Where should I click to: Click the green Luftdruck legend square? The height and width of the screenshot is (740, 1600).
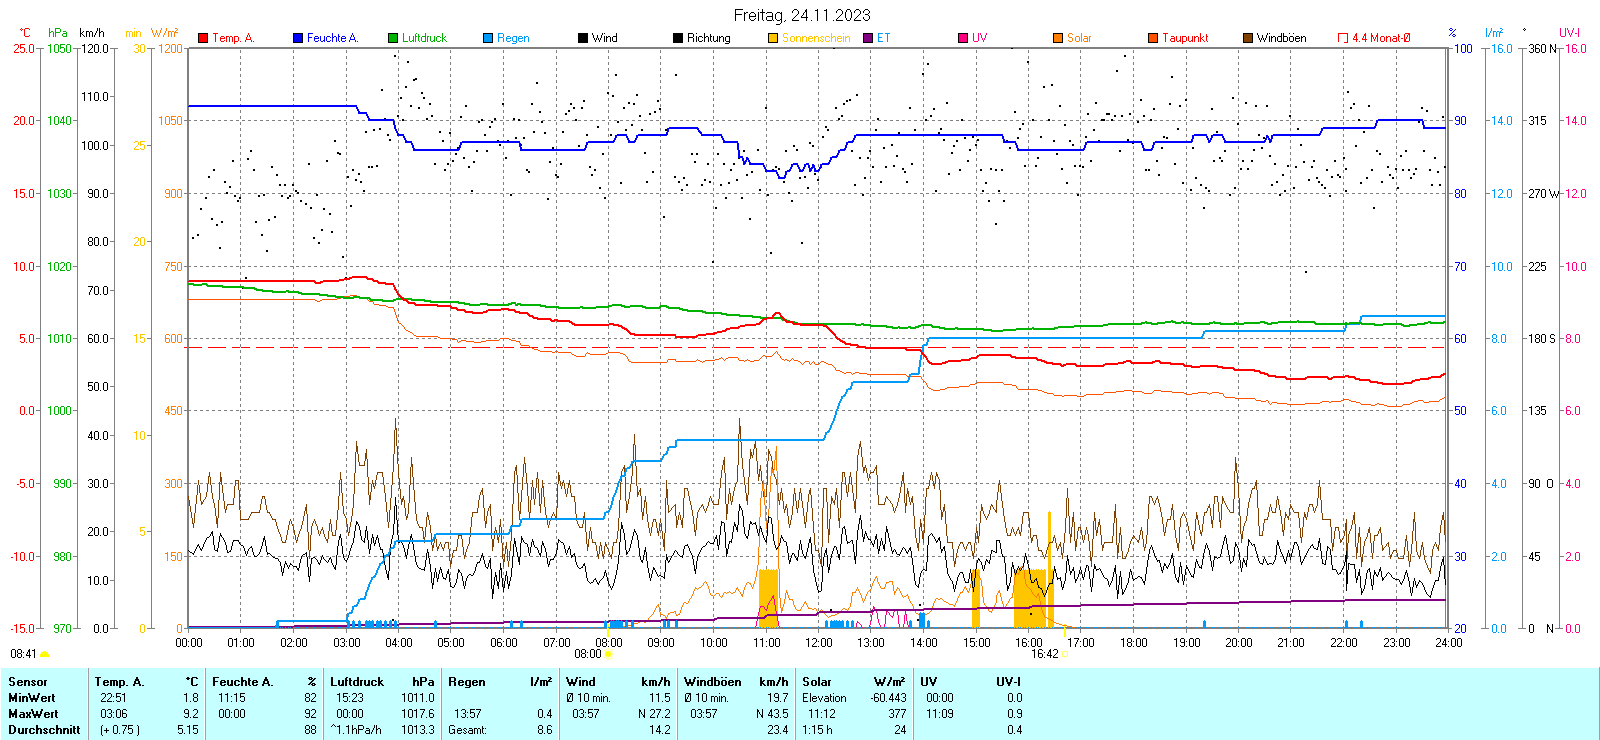pos(393,38)
